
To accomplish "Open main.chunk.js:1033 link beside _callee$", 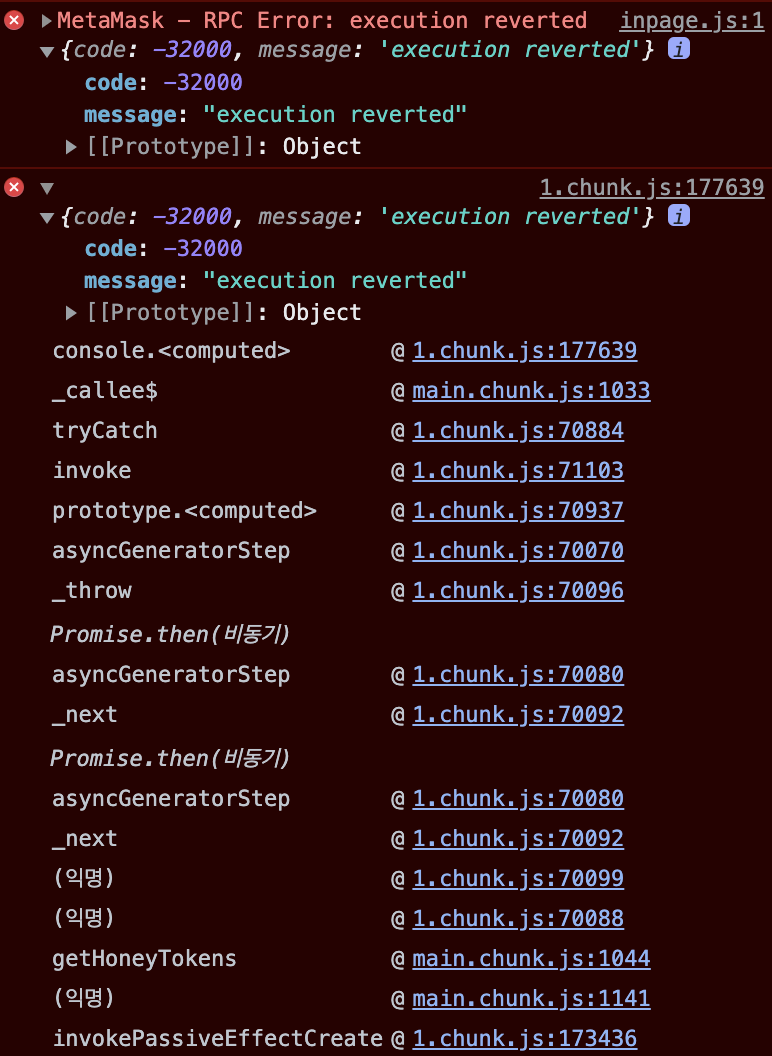I will coord(531,391).
